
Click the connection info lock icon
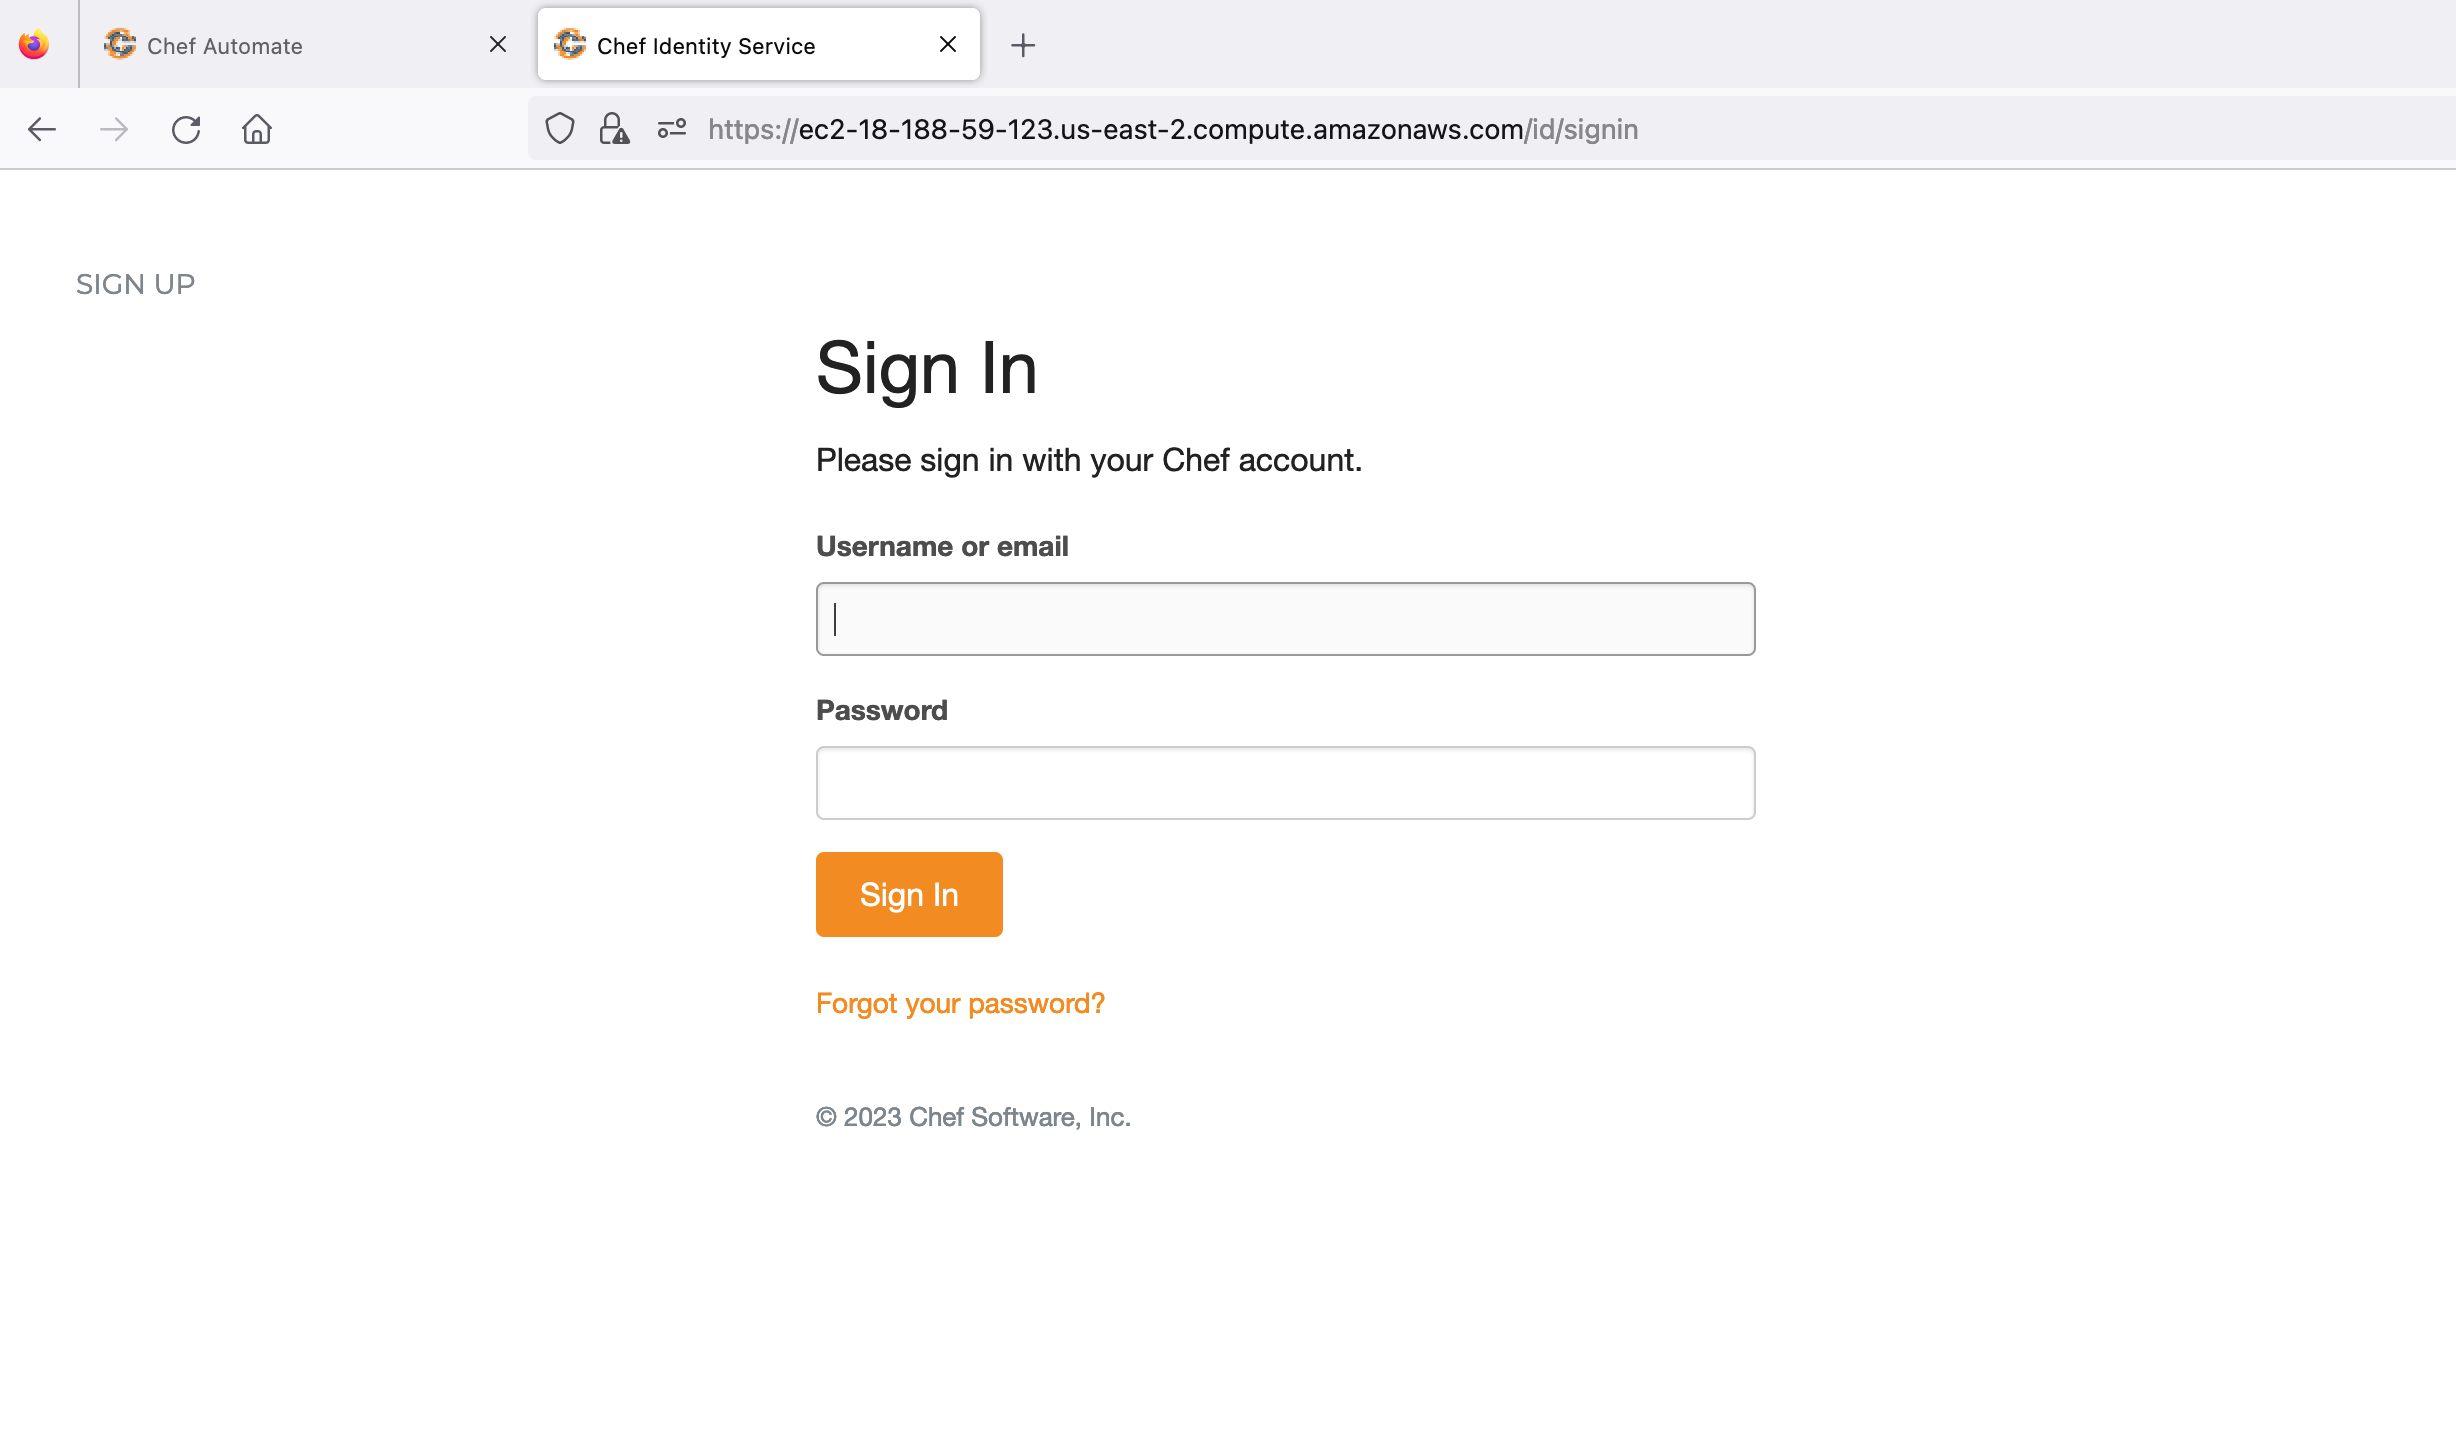tap(613, 129)
